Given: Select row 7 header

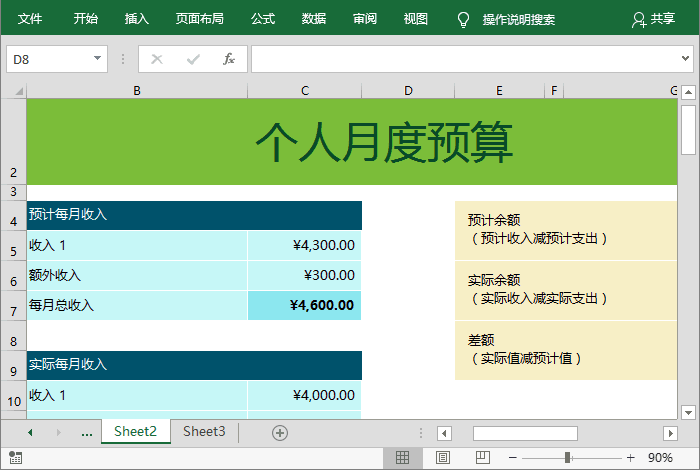Looking at the screenshot, I should pyautogui.click(x=13, y=306).
